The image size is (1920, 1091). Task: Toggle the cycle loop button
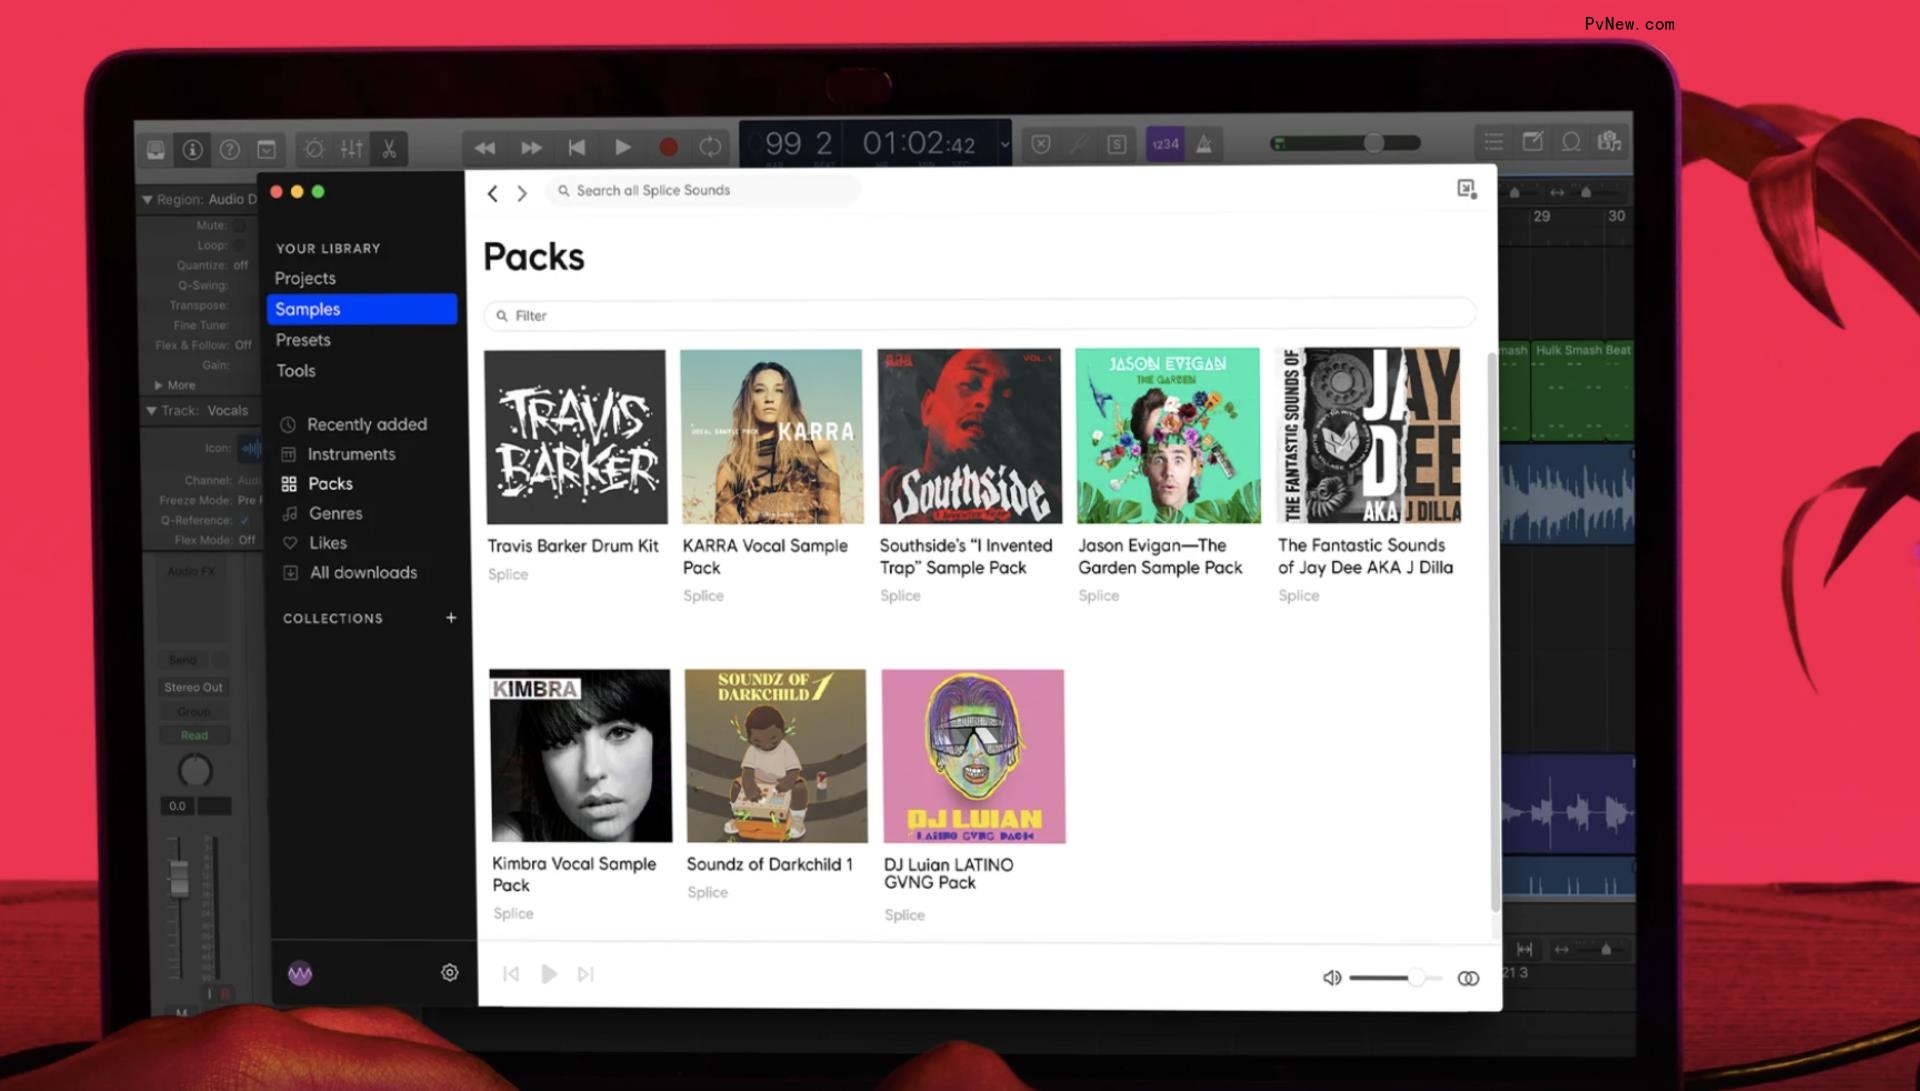710,148
